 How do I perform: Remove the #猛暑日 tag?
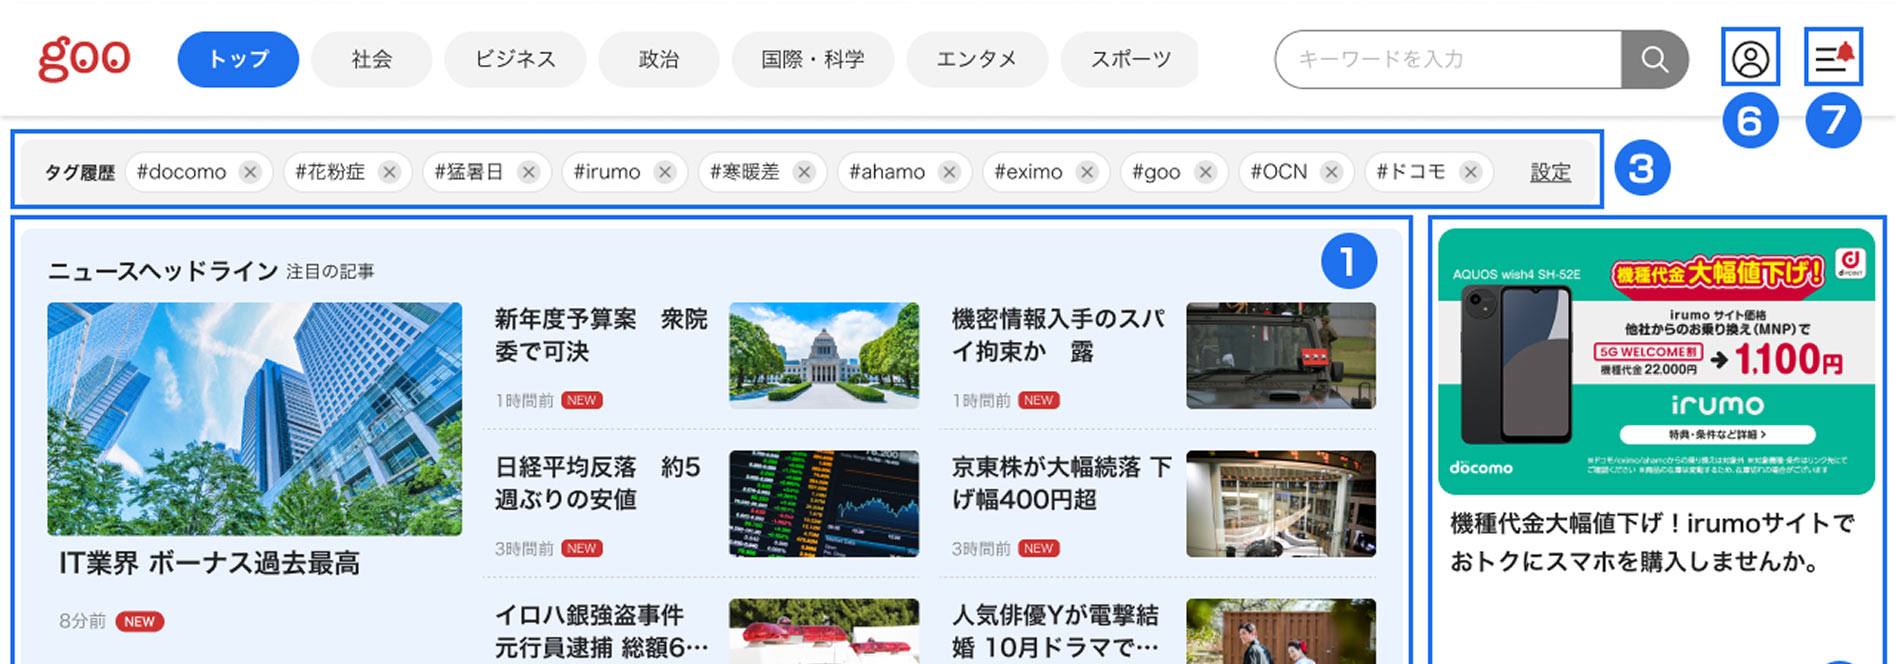[x=529, y=172]
